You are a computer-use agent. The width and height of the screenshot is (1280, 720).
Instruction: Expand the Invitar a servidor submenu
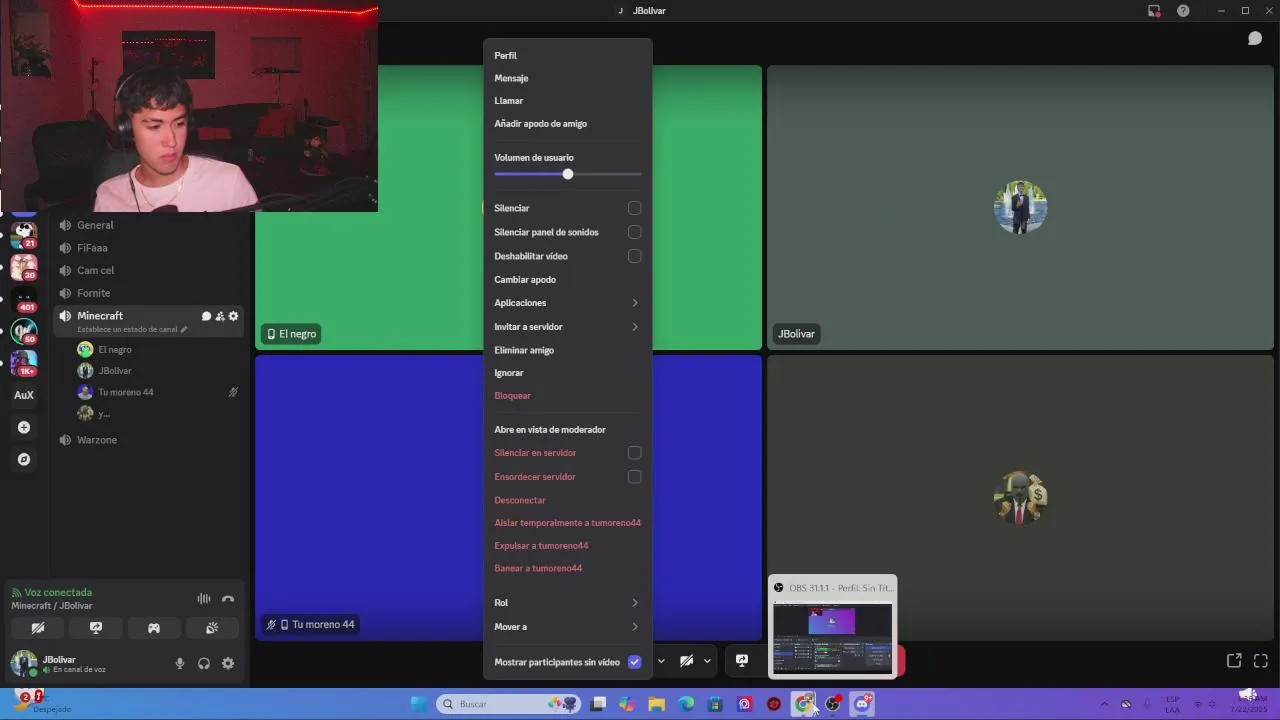pos(567,327)
